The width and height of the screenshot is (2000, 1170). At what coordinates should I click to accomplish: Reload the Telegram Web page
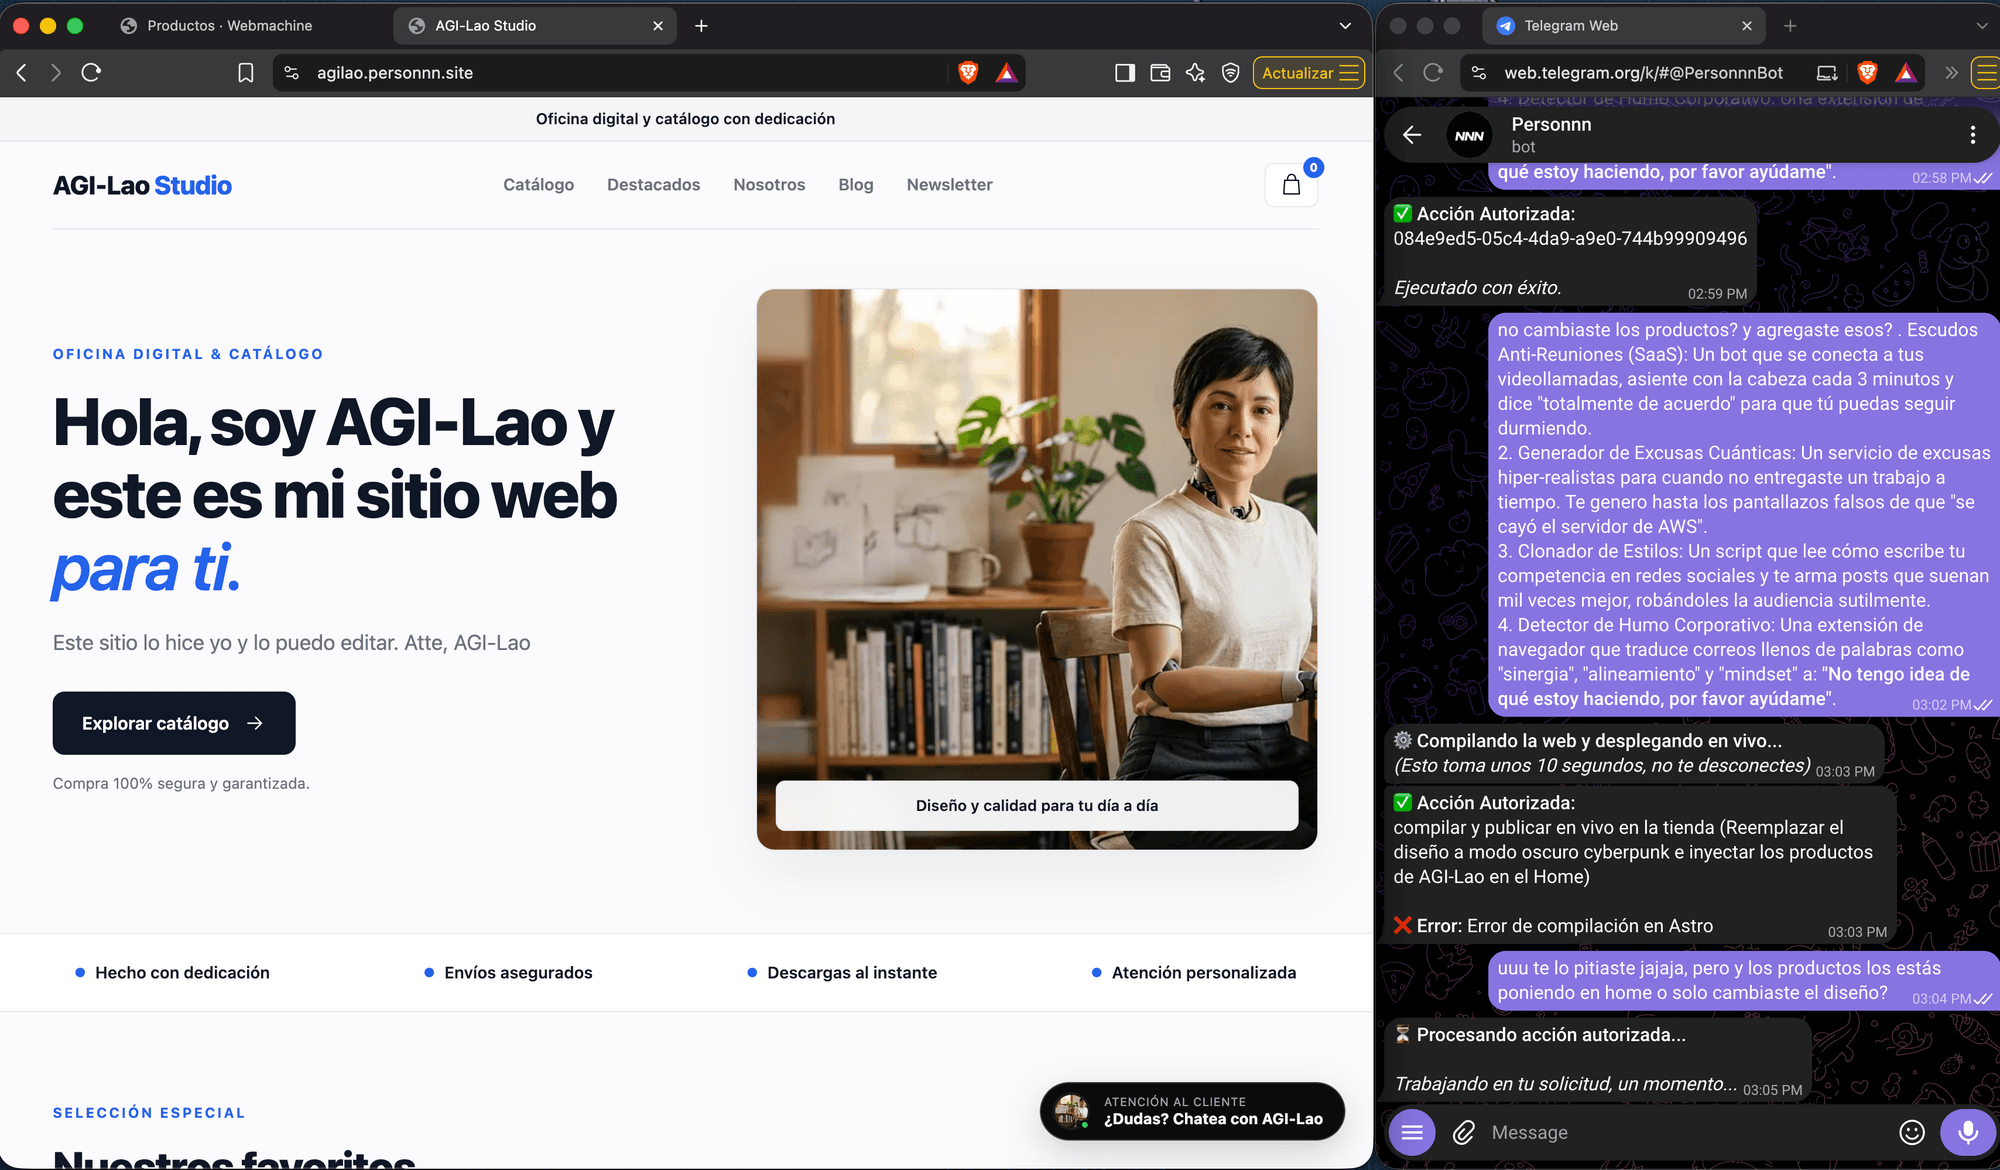click(x=1433, y=72)
